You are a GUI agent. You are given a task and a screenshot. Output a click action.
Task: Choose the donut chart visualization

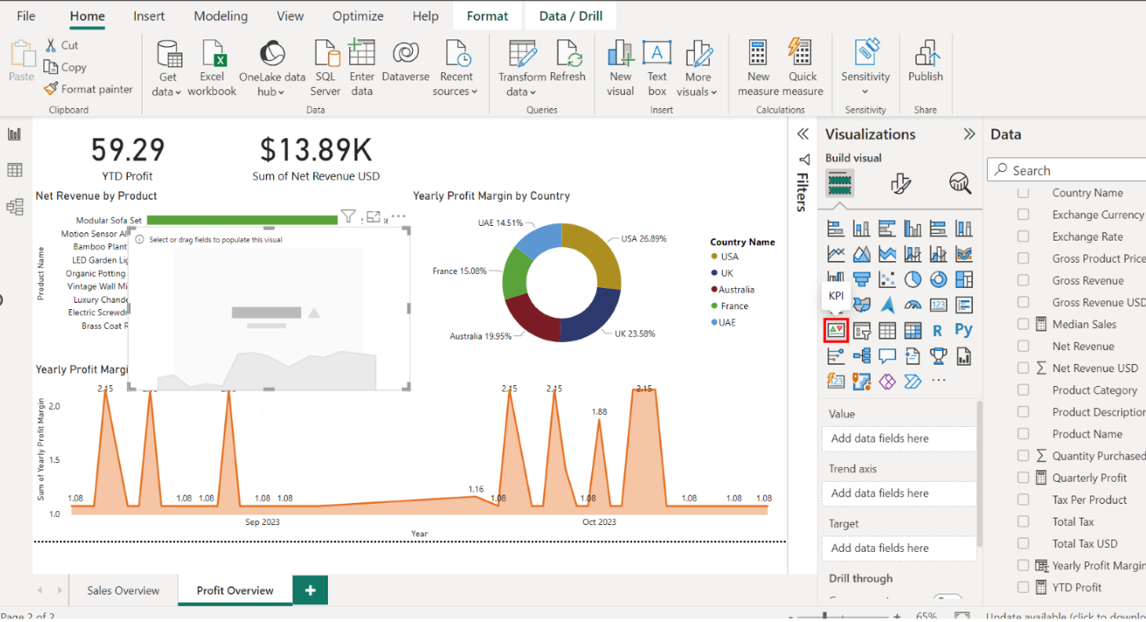(938, 279)
